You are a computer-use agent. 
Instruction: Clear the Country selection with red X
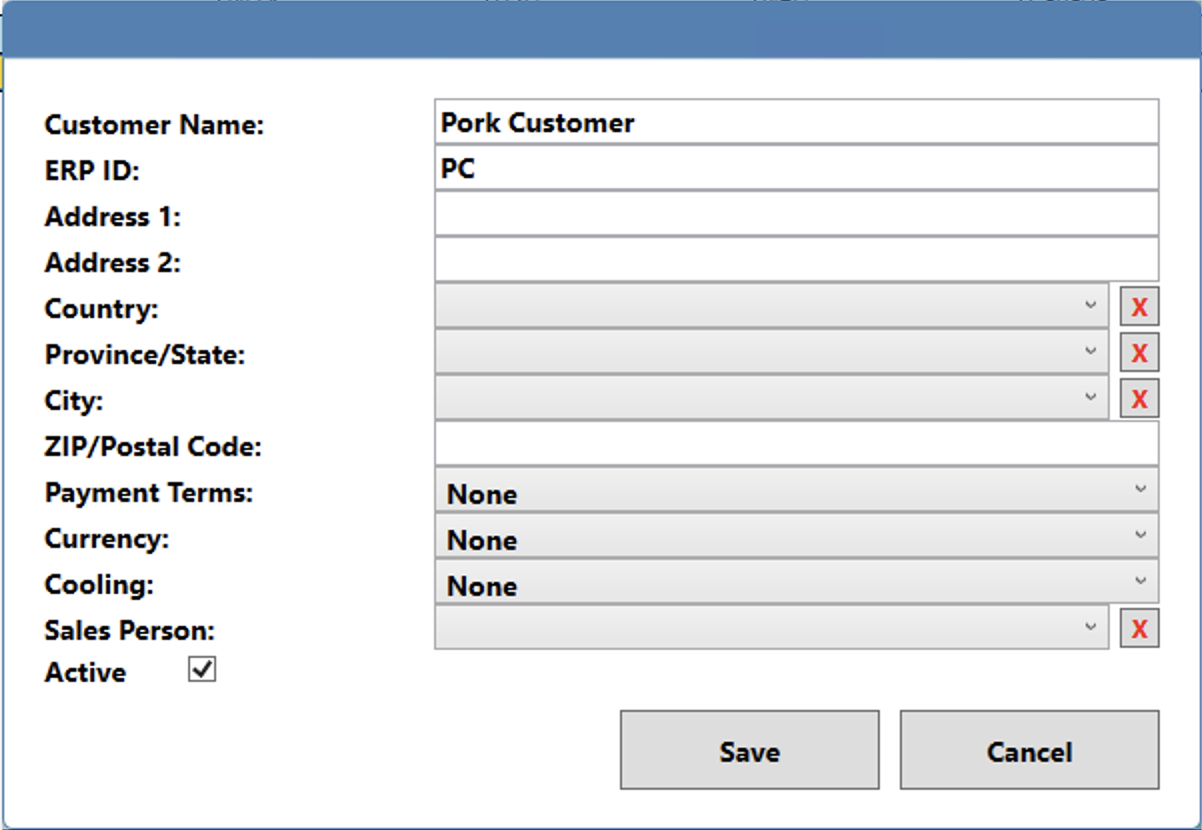pyautogui.click(x=1139, y=307)
